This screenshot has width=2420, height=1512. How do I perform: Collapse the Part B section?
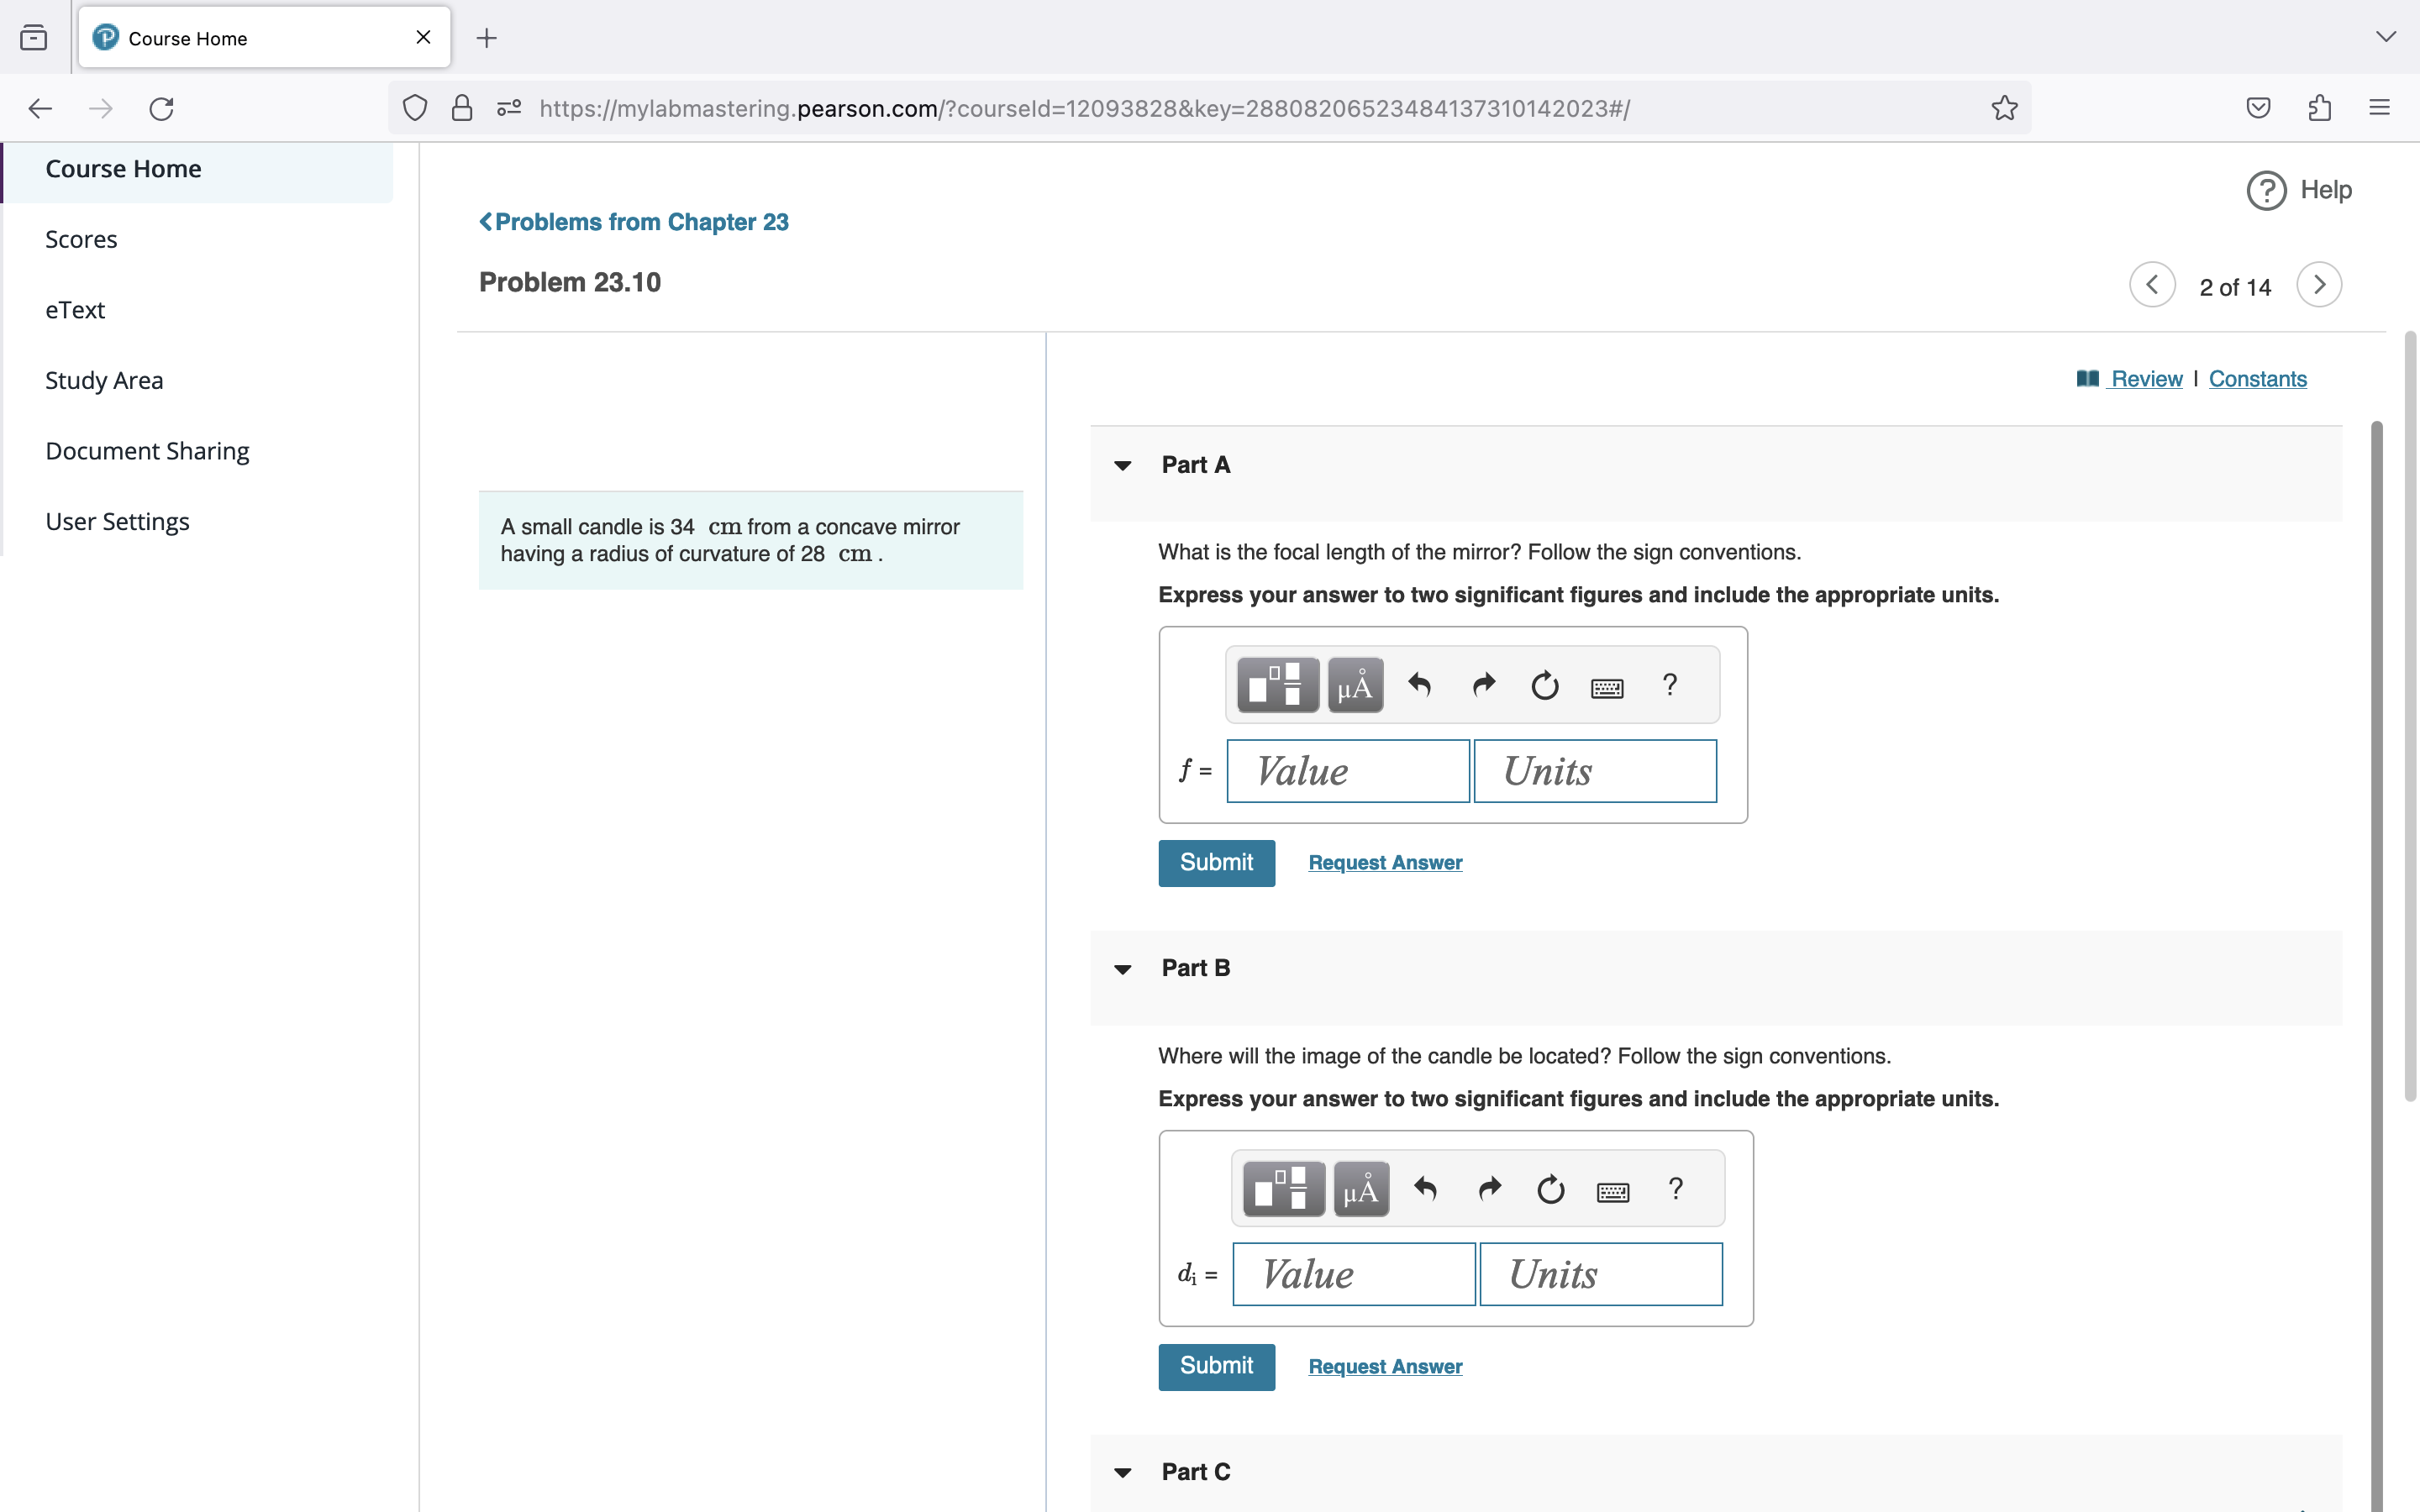coord(1122,969)
